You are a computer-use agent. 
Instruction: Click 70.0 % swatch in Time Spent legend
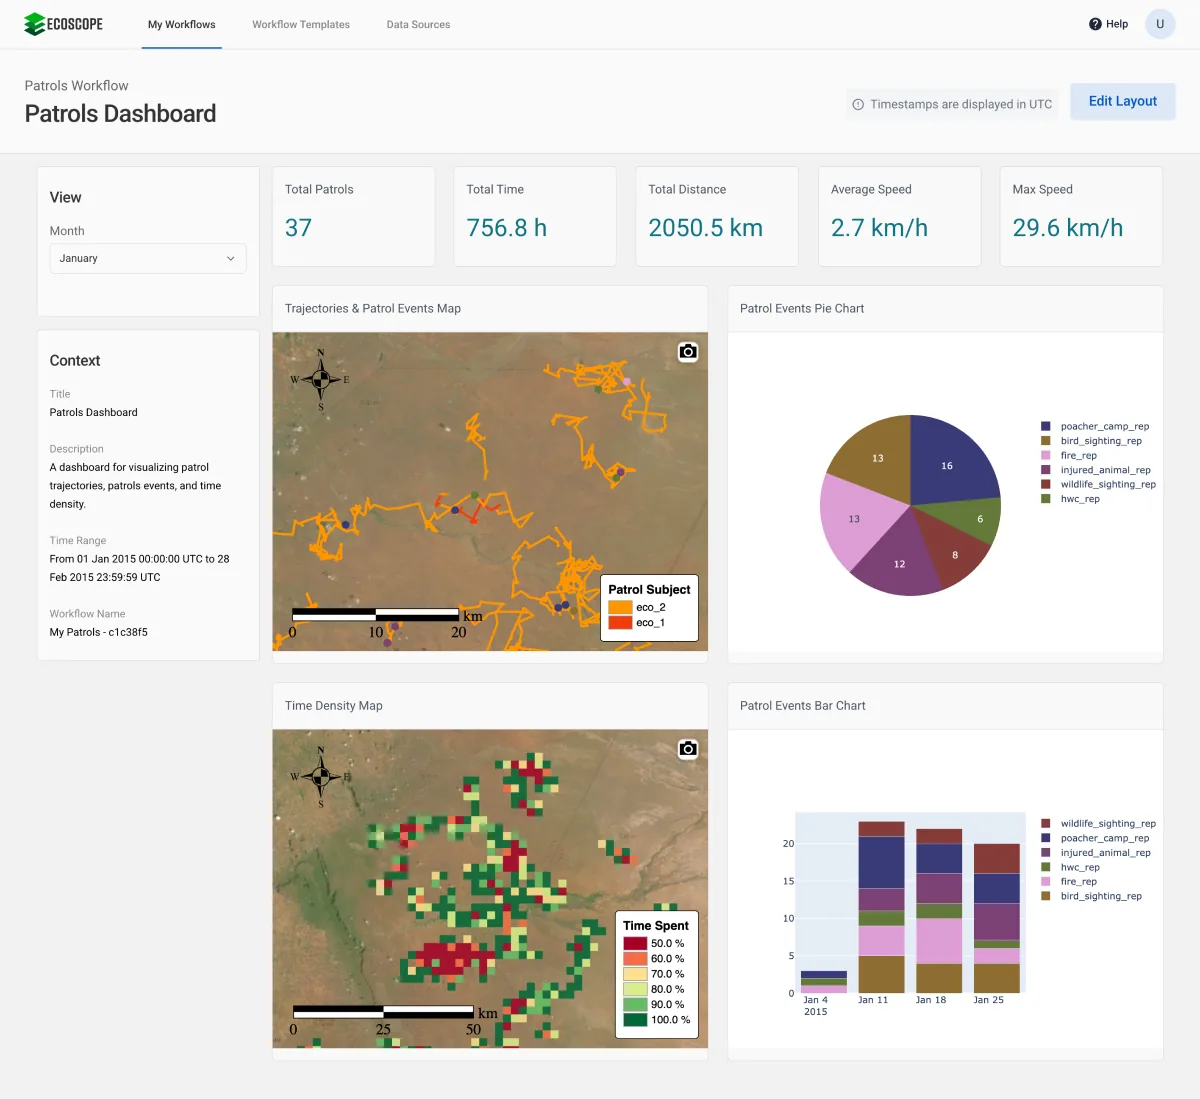tap(635, 974)
